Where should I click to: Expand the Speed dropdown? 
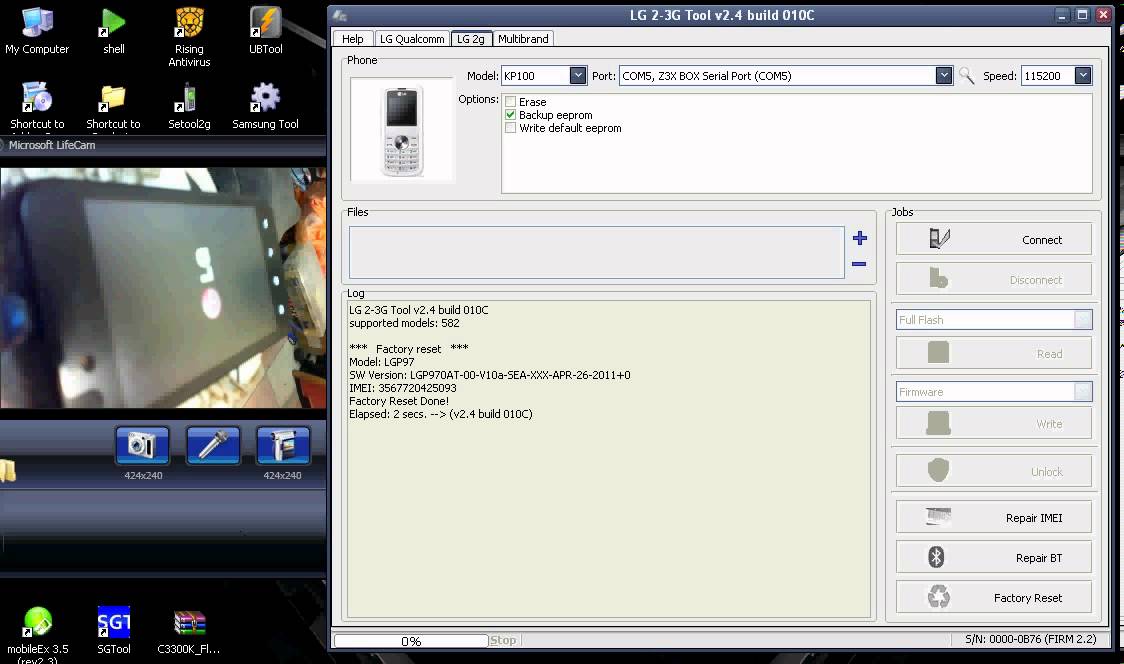(1083, 75)
